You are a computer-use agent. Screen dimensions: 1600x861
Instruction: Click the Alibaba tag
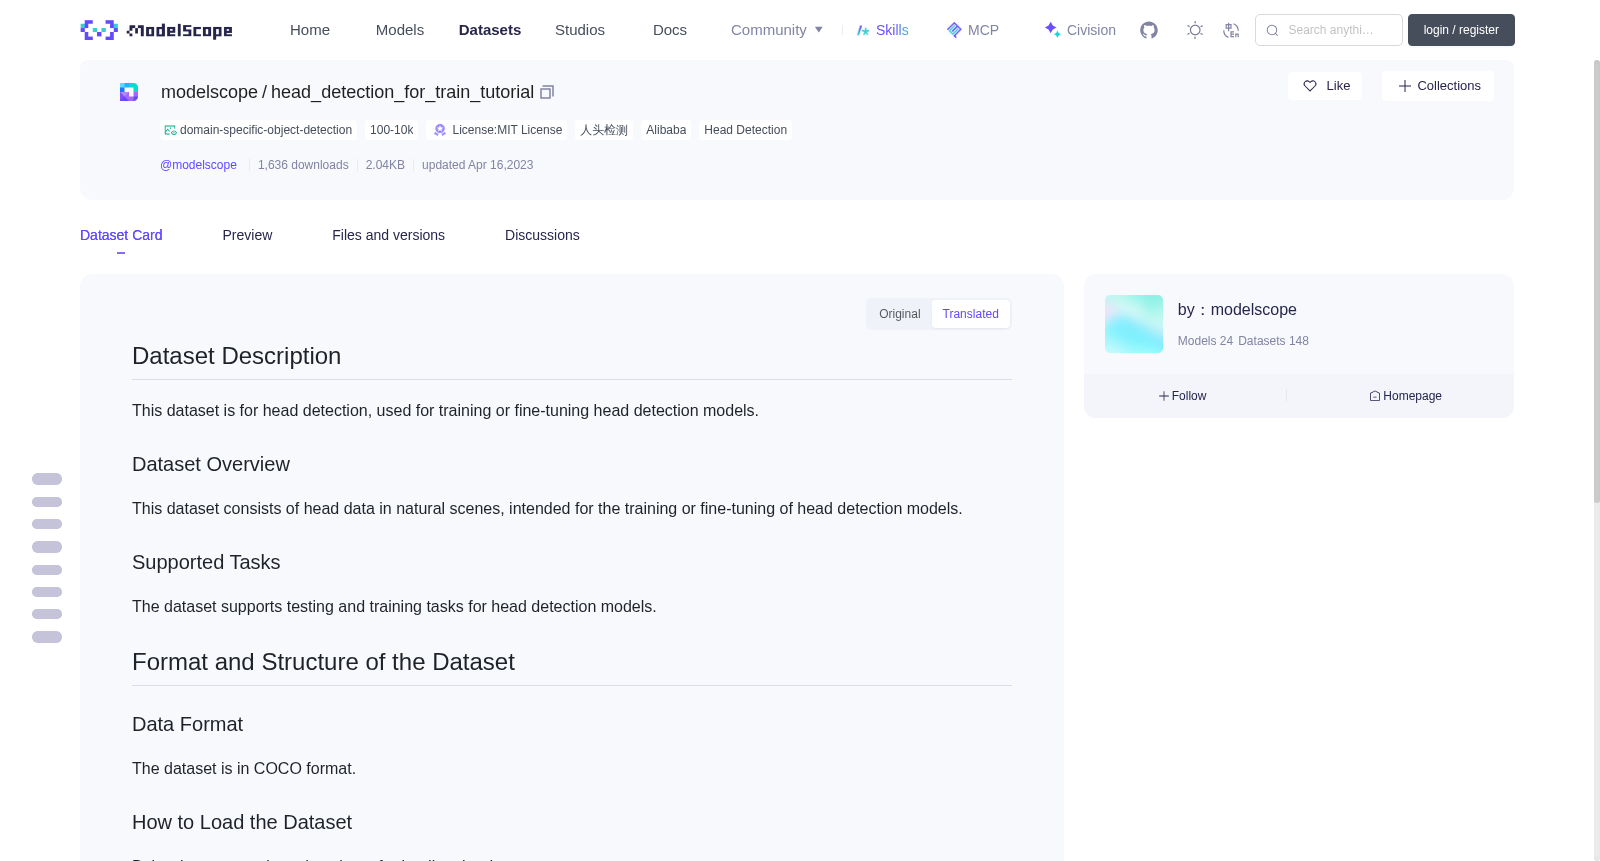pyautogui.click(x=666, y=130)
